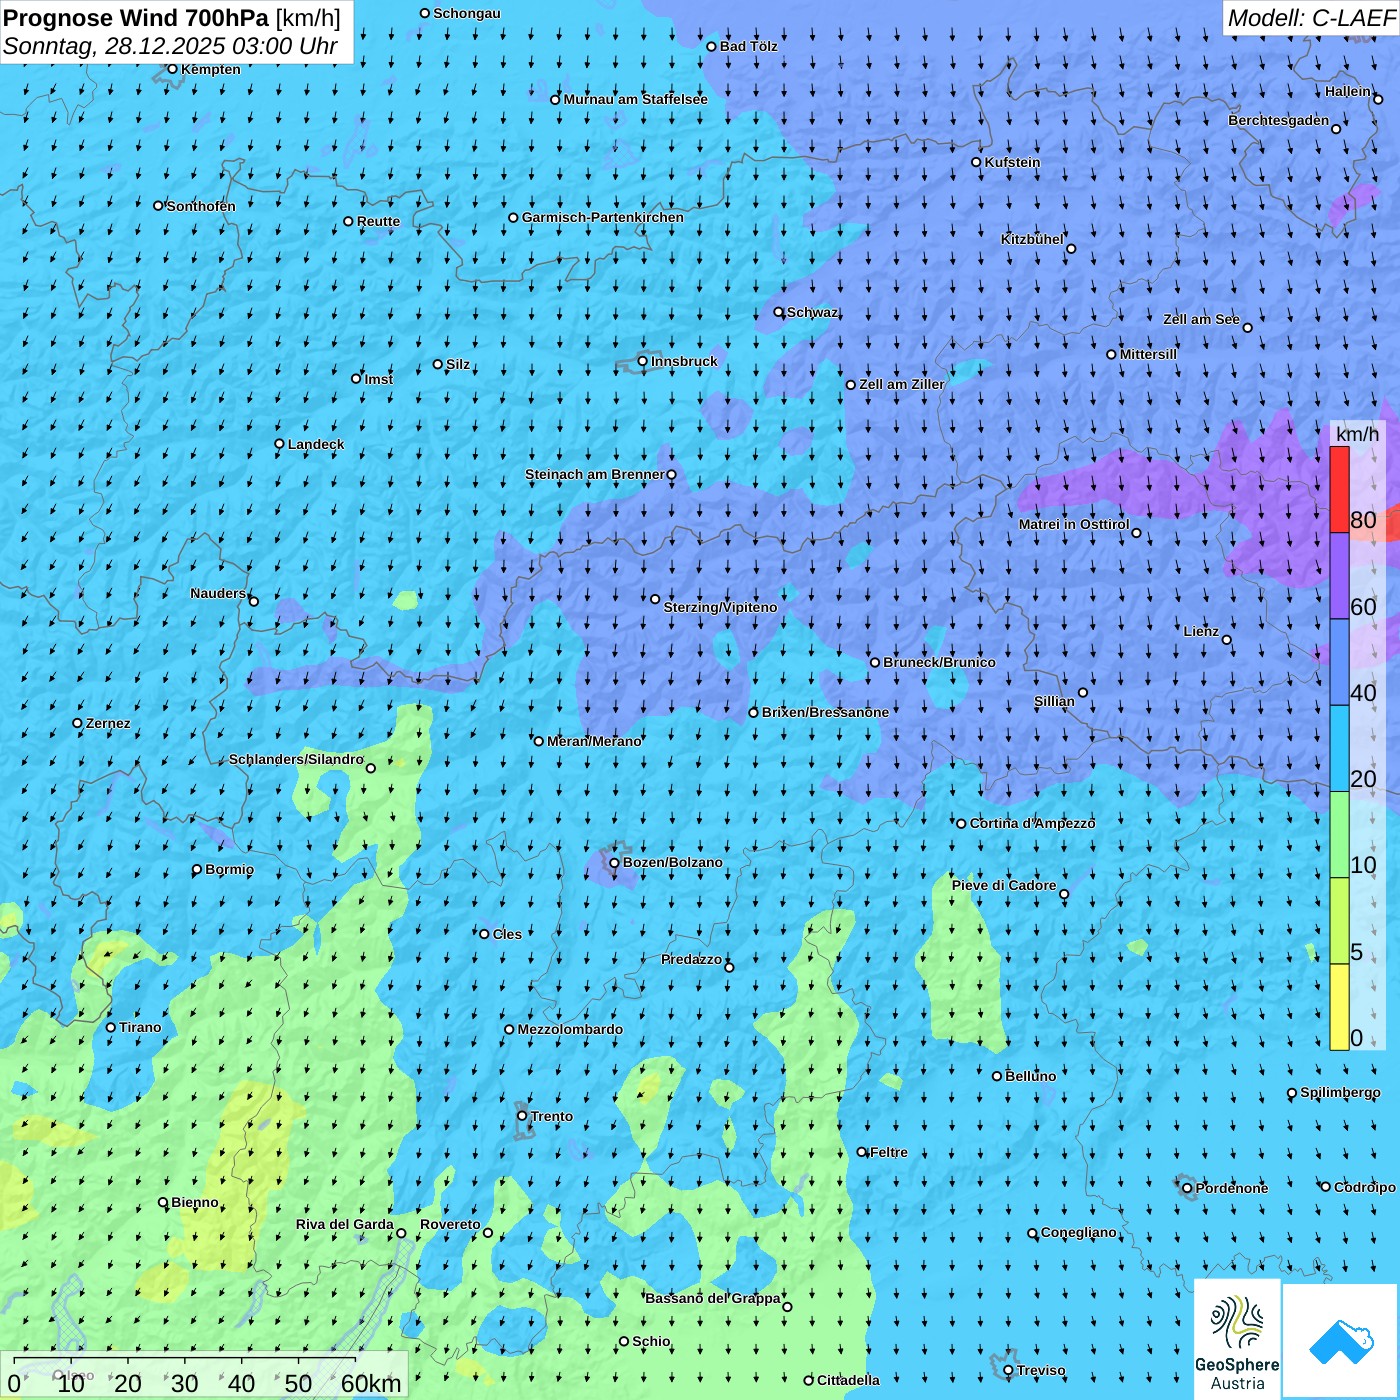Click the Lienz city marker
The height and width of the screenshot is (1400, 1400).
[x=1227, y=640]
